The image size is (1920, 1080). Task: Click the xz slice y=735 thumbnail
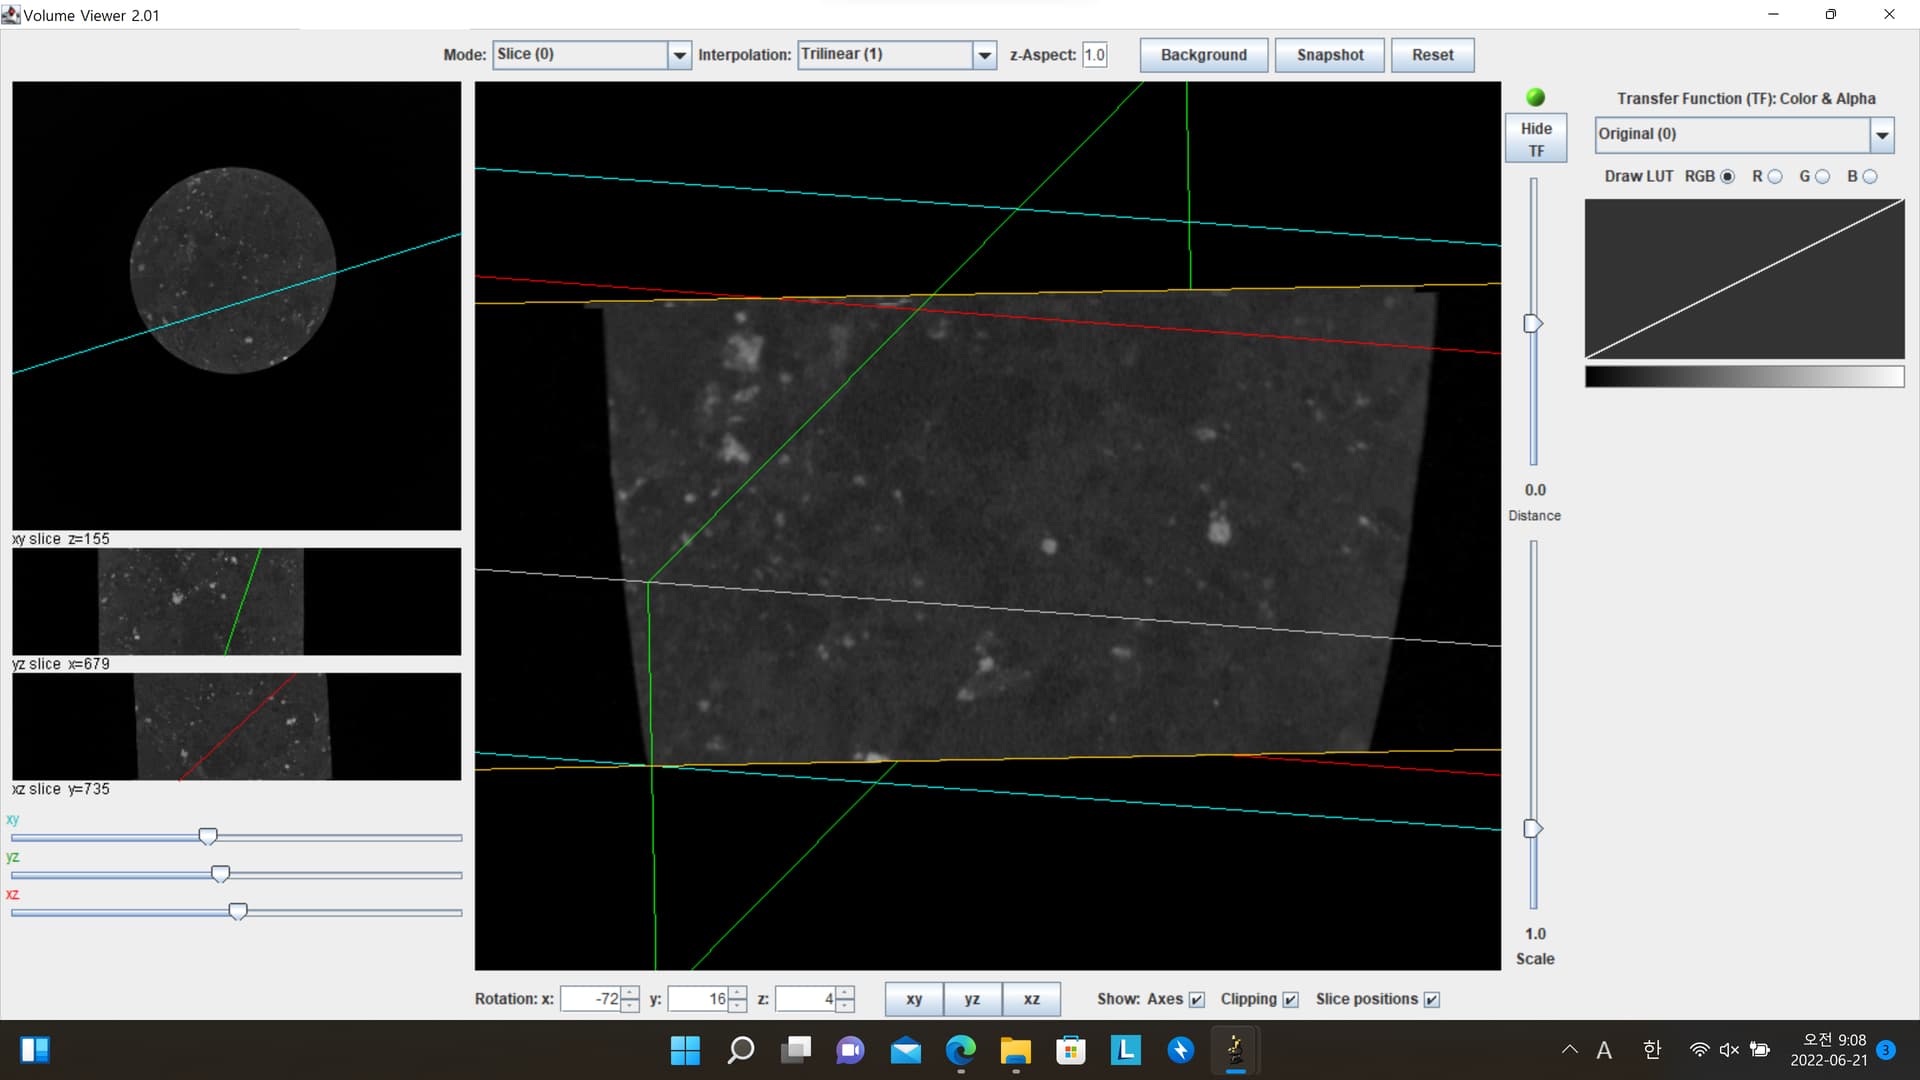click(235, 728)
